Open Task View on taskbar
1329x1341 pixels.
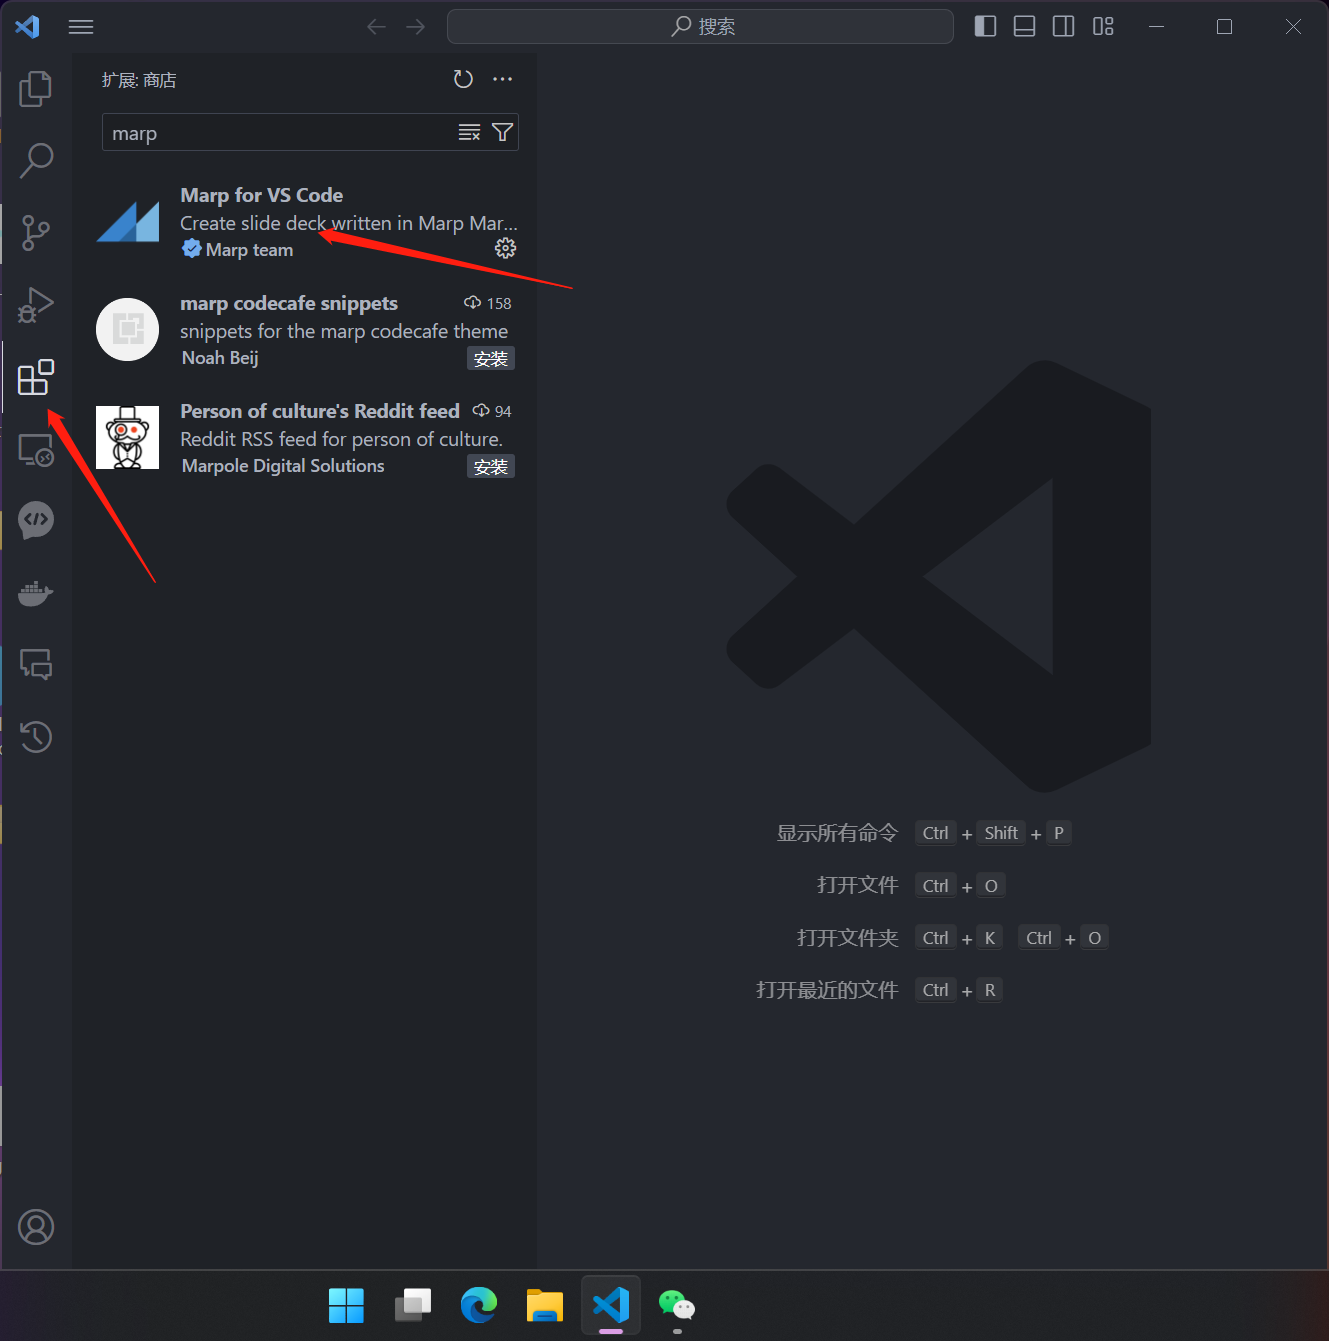pyautogui.click(x=412, y=1305)
